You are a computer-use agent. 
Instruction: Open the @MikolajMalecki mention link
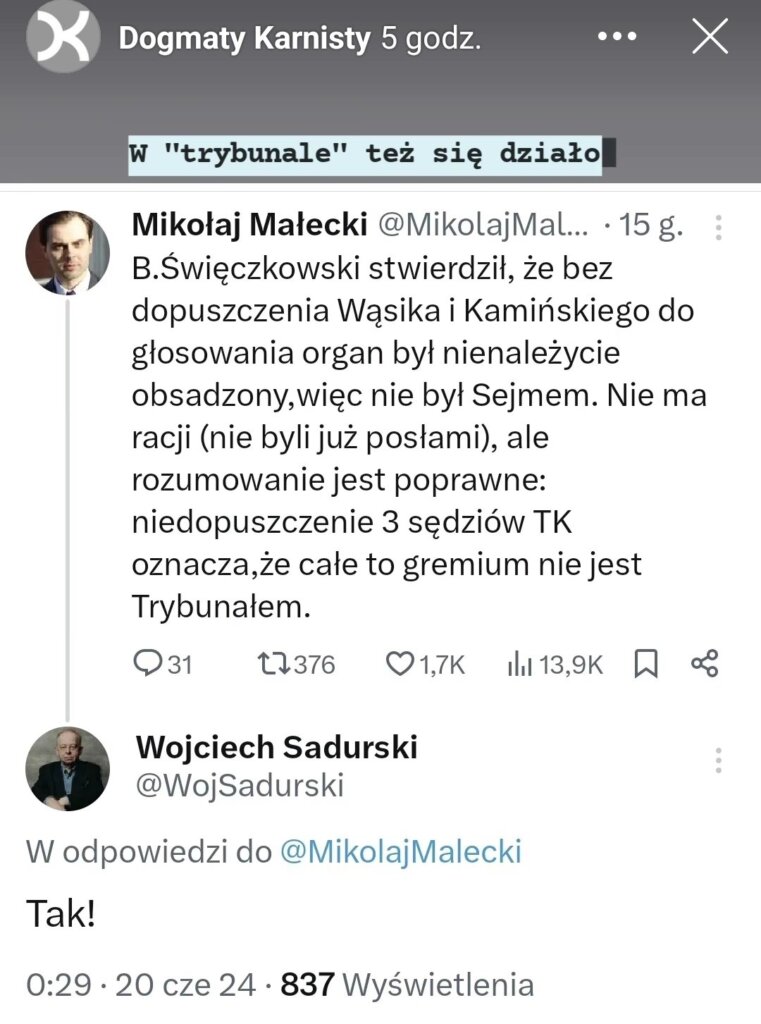(400, 852)
